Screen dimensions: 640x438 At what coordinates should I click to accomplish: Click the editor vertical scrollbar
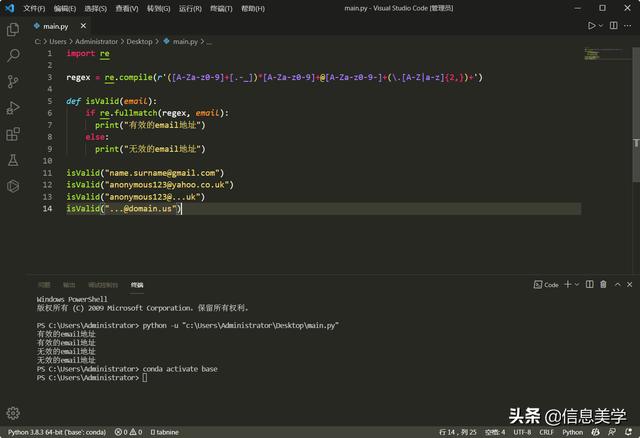[x=636, y=114]
